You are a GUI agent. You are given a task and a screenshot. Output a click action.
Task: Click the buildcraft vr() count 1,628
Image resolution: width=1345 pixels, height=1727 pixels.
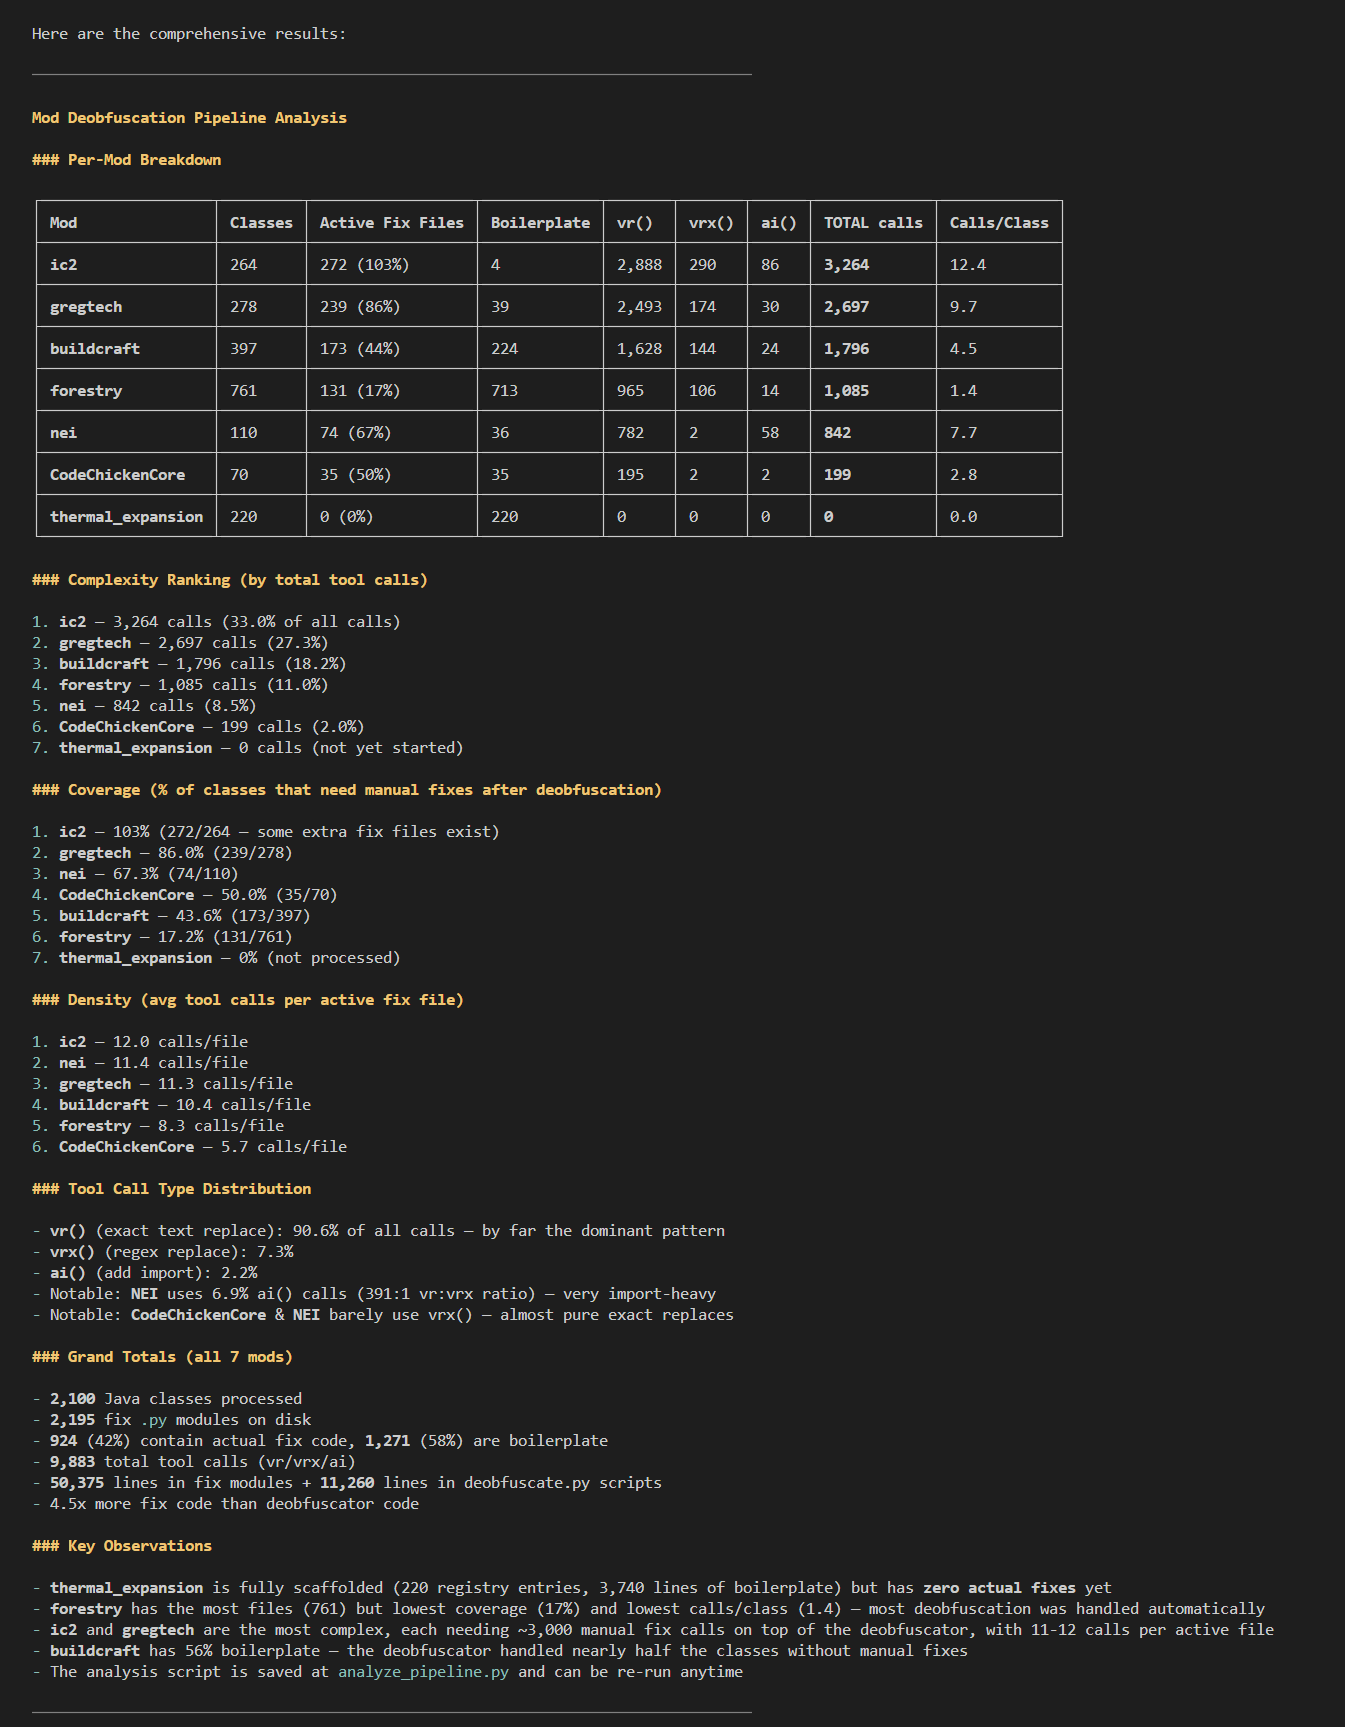coord(639,349)
